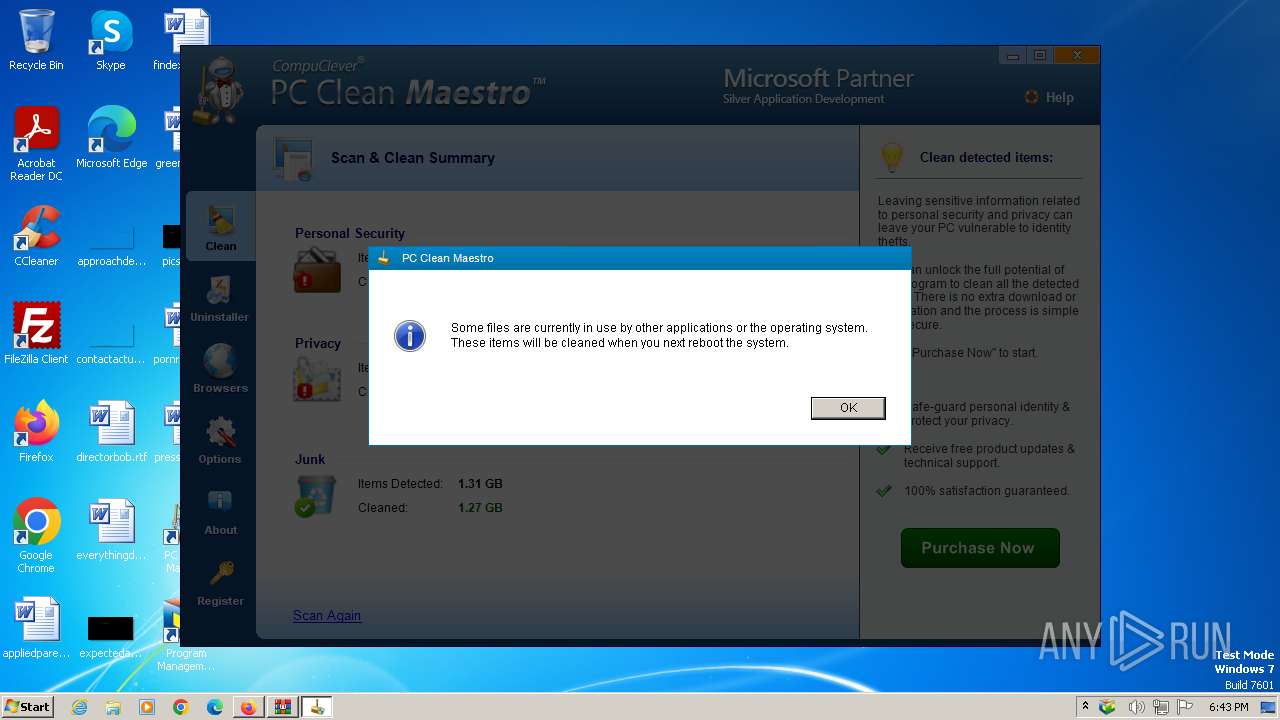The height and width of the screenshot is (720, 1280).
Task: Click the Purchase Now button
Action: 980,548
